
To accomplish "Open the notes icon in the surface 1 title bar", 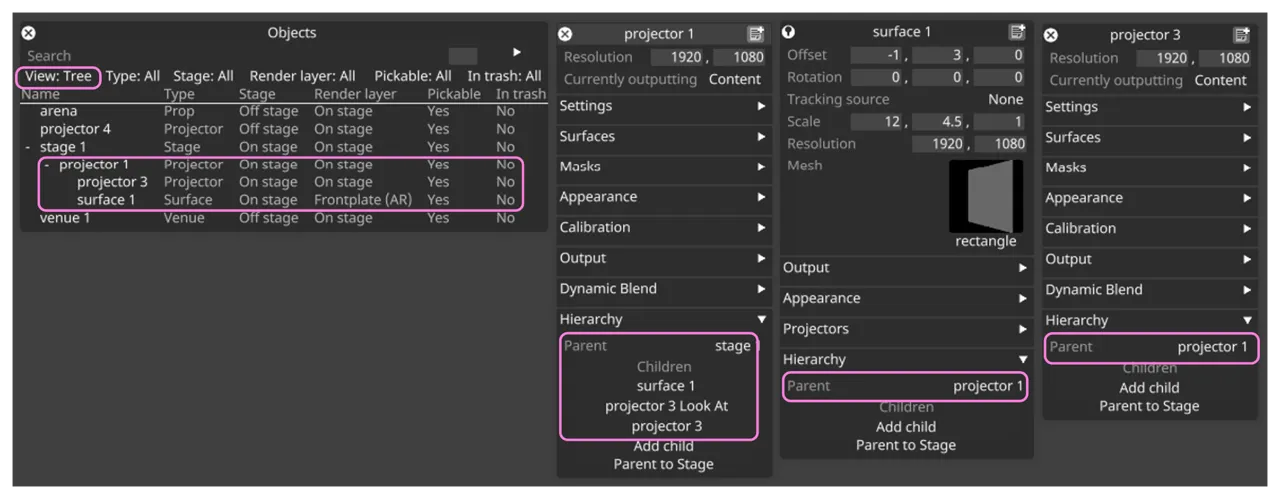I will (1017, 32).
